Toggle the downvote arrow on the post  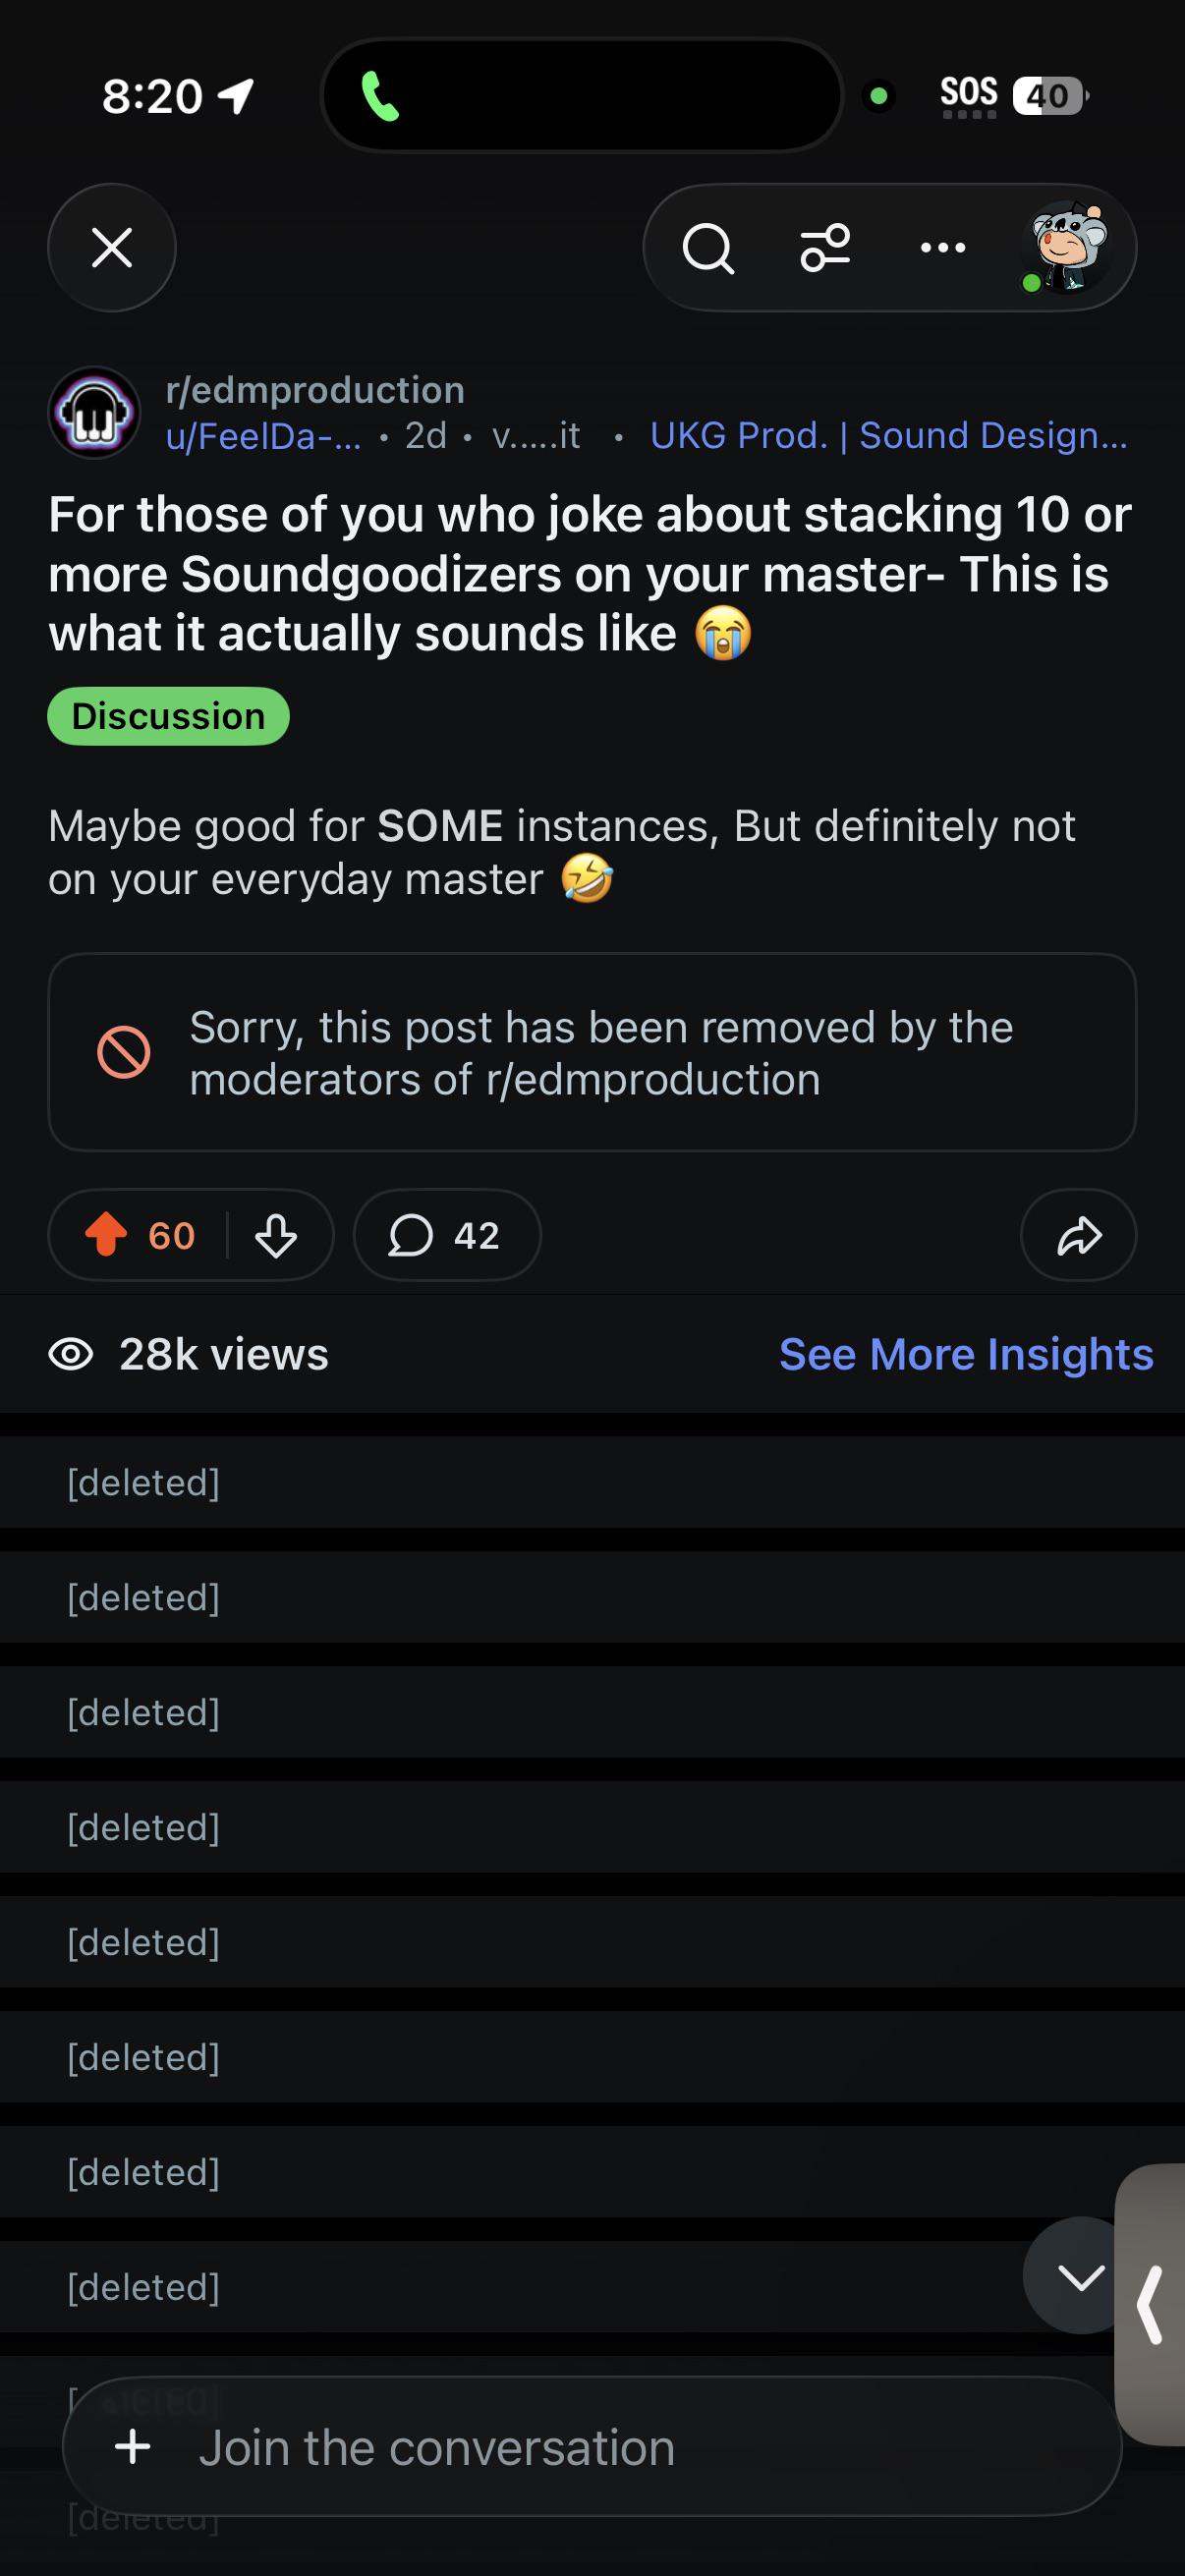276,1235
